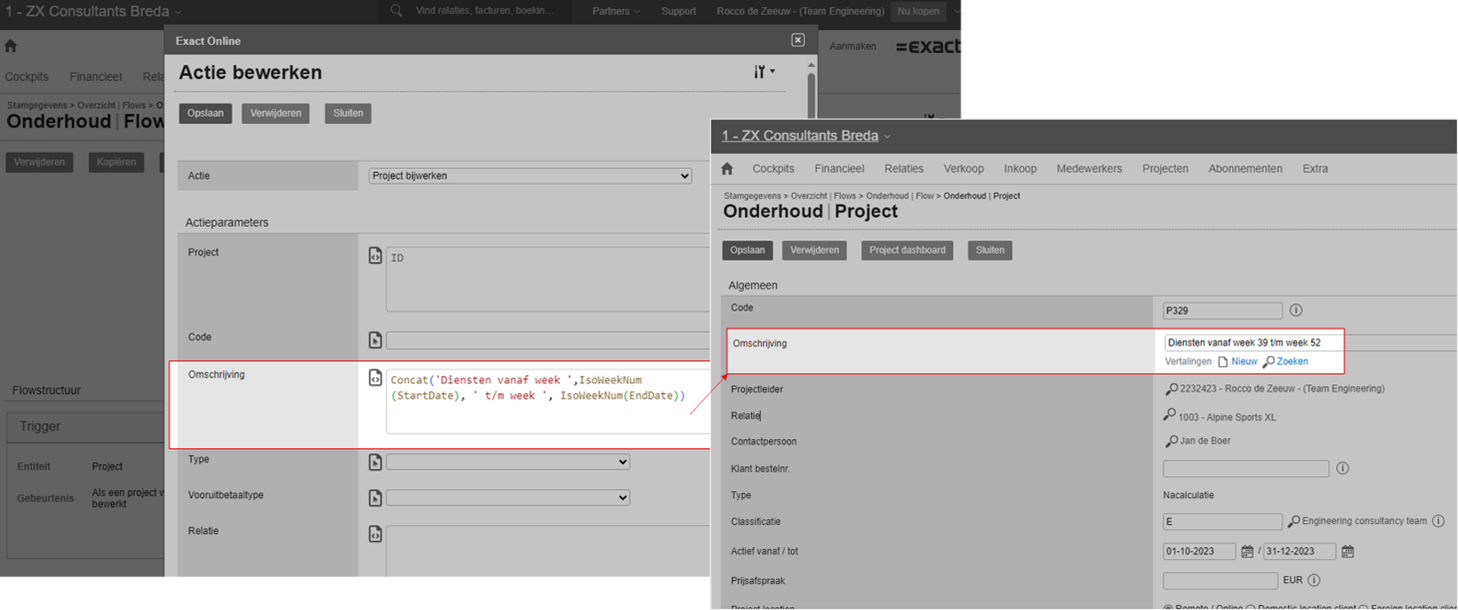Click the expression icon next to Project field

point(375,256)
